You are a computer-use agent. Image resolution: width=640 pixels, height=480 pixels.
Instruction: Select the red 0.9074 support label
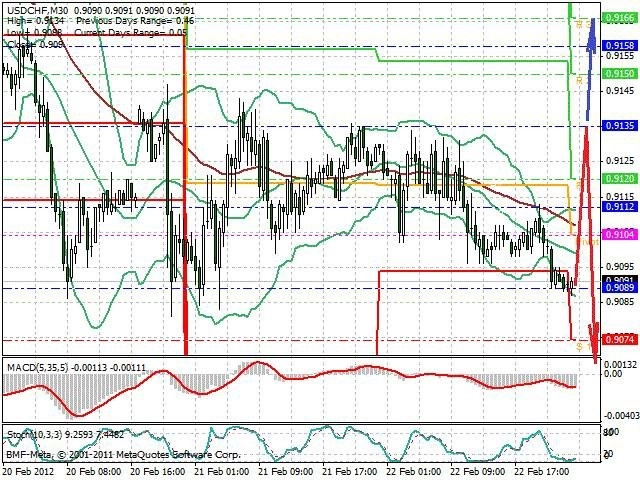point(620,340)
